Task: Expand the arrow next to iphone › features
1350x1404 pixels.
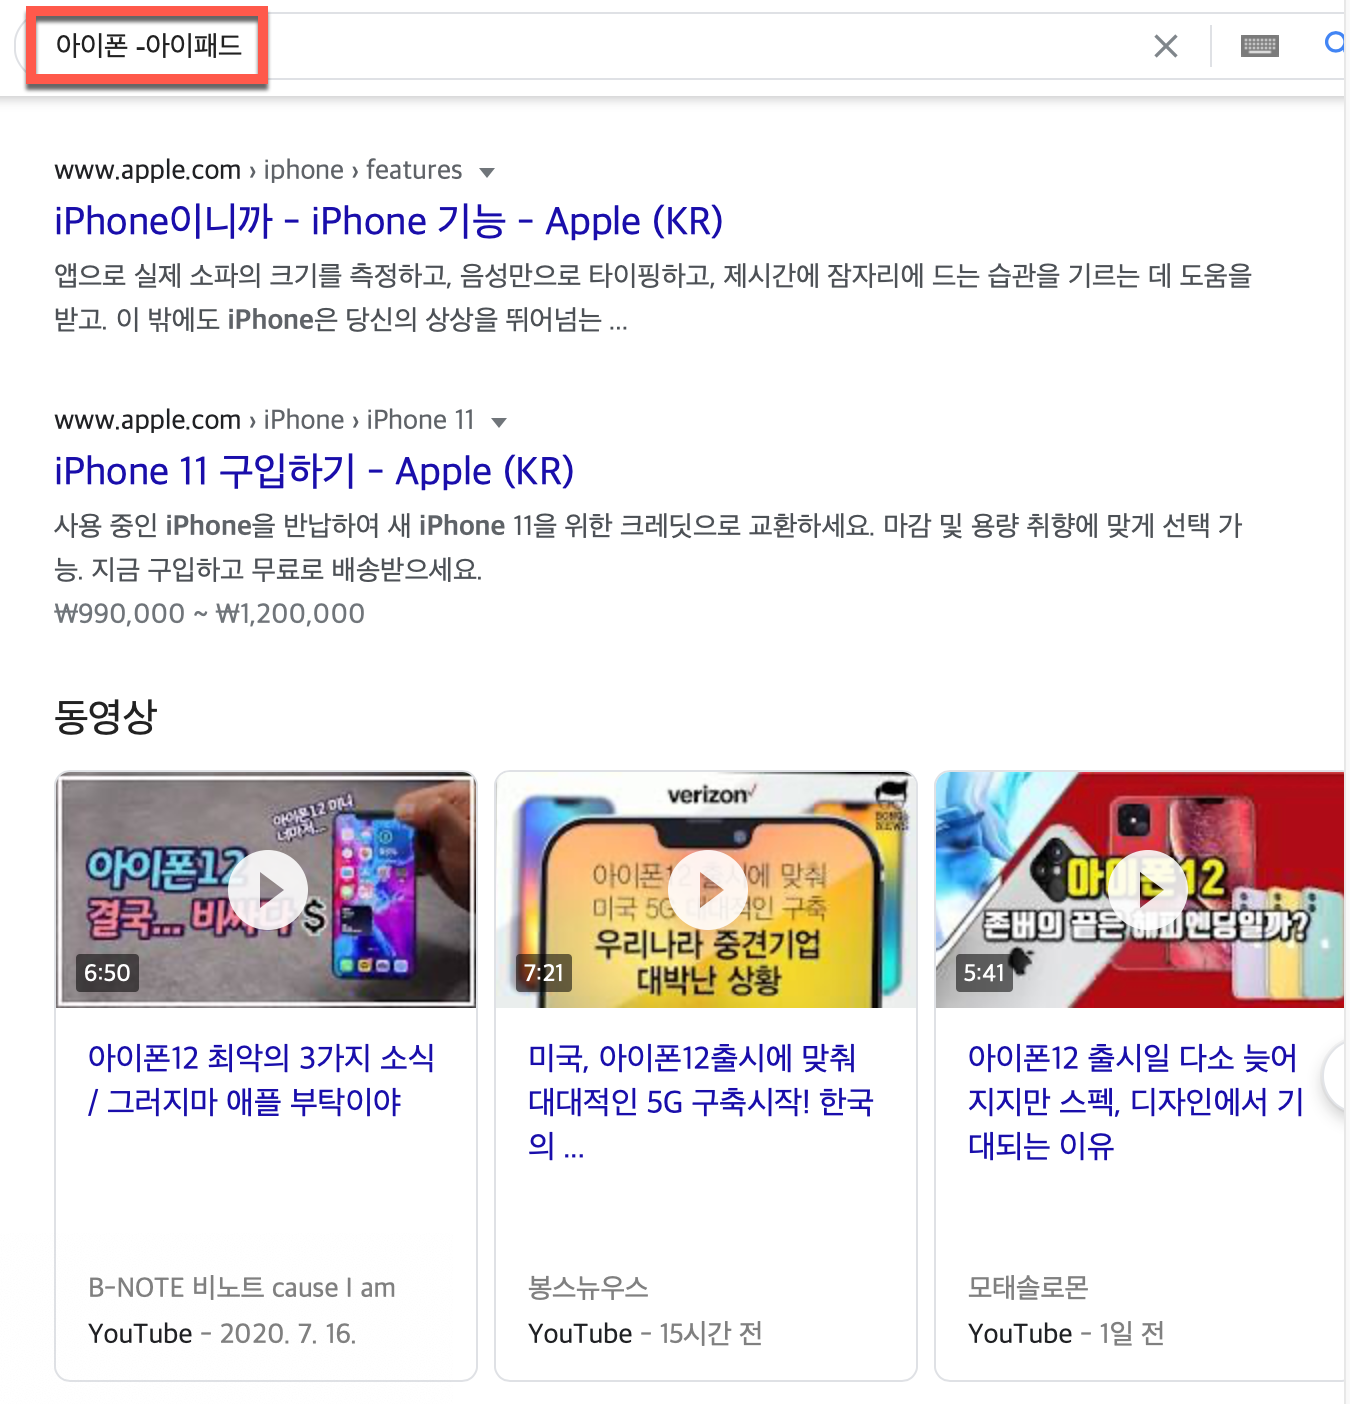Action: [x=487, y=172]
